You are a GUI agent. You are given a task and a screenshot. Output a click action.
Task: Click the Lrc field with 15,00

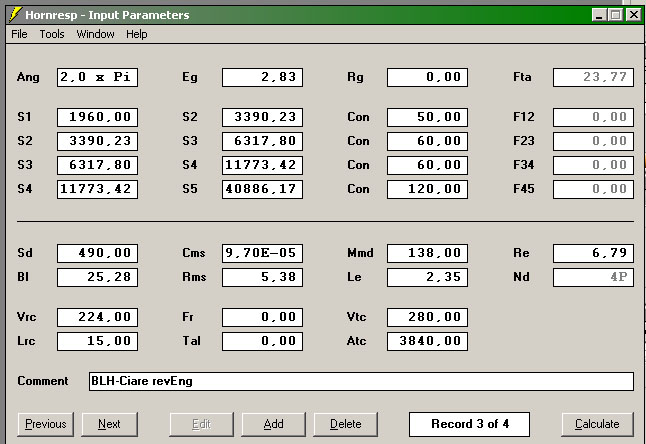click(97, 341)
